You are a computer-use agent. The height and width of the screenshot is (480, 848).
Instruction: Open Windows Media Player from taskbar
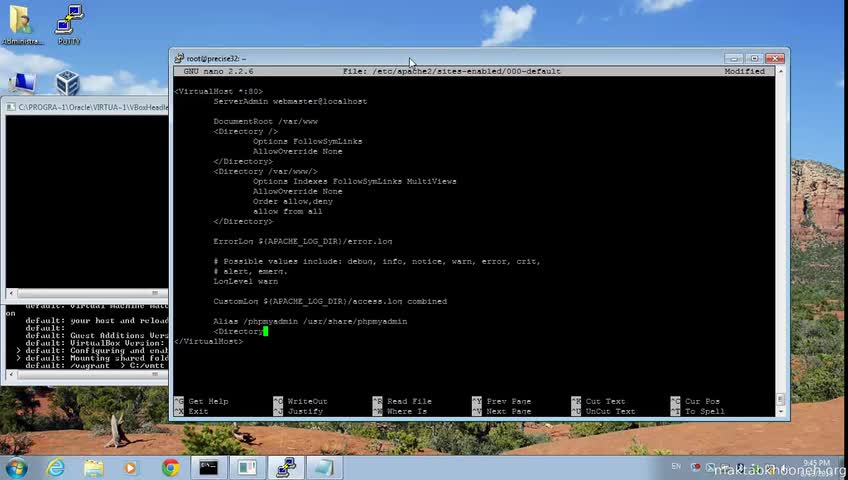pyautogui.click(x=130, y=468)
